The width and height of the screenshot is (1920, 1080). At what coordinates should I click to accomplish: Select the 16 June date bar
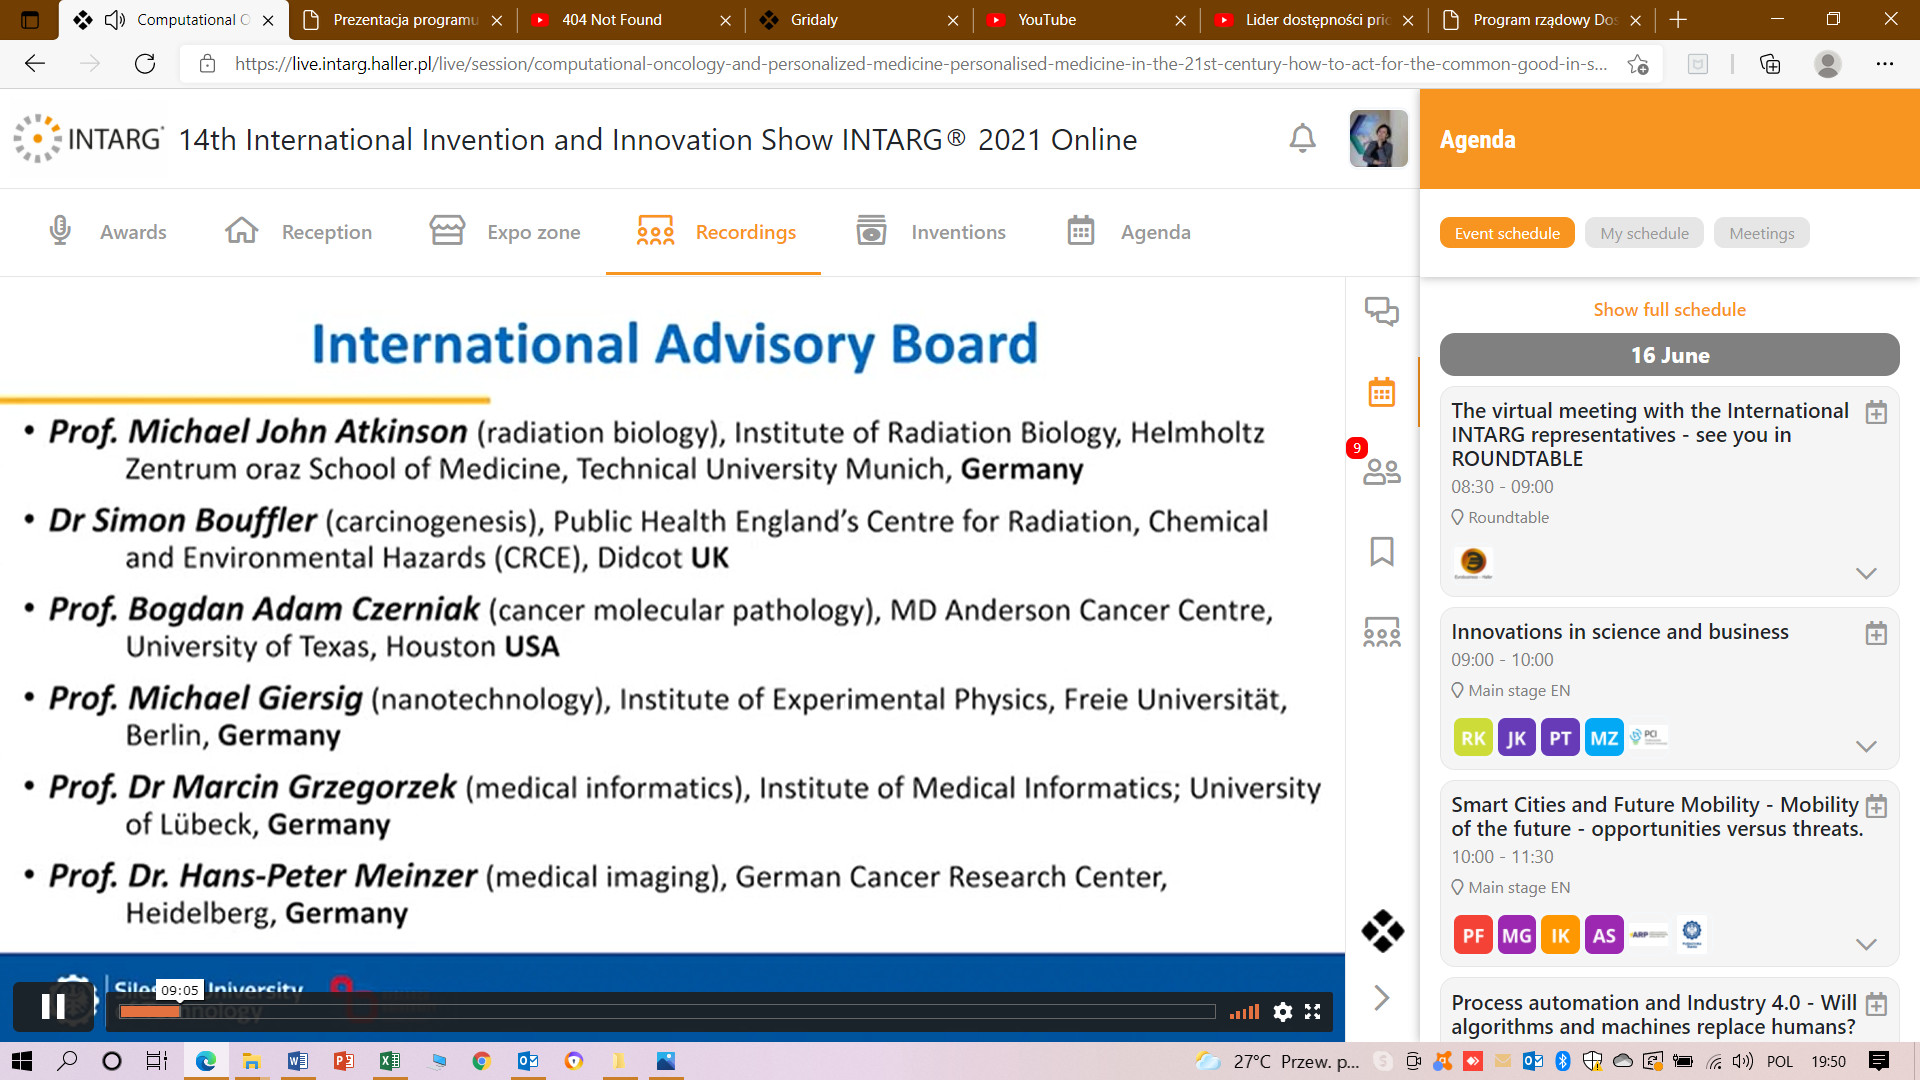(1669, 355)
